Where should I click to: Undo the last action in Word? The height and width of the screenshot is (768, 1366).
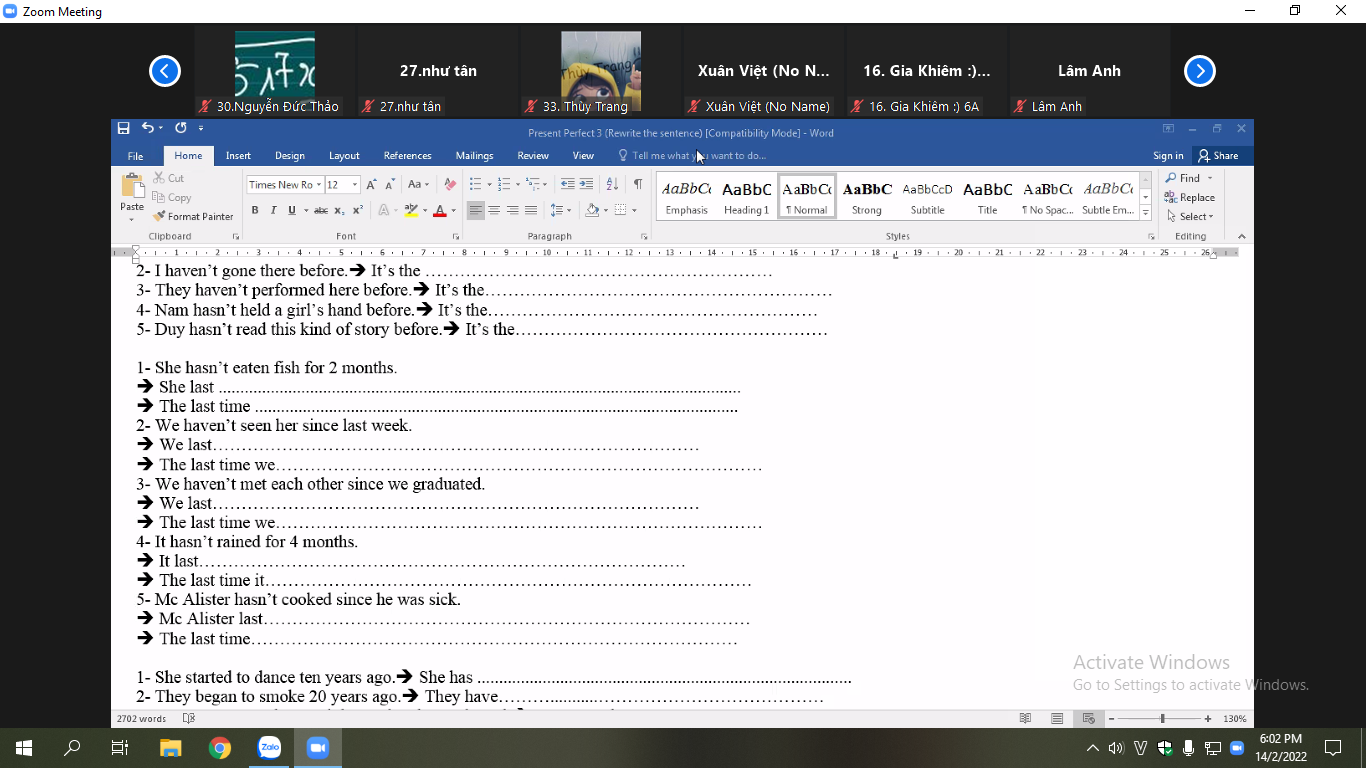click(x=147, y=128)
